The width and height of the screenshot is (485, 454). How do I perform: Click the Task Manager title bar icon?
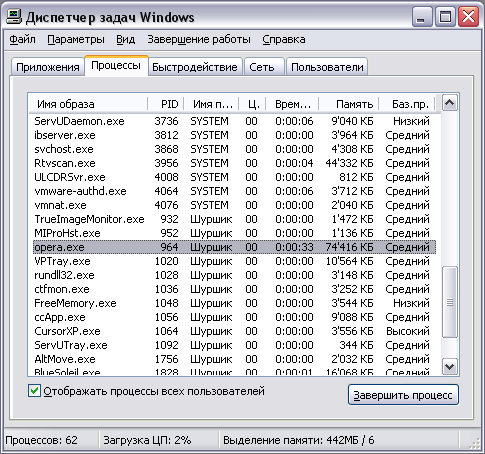click(14, 17)
